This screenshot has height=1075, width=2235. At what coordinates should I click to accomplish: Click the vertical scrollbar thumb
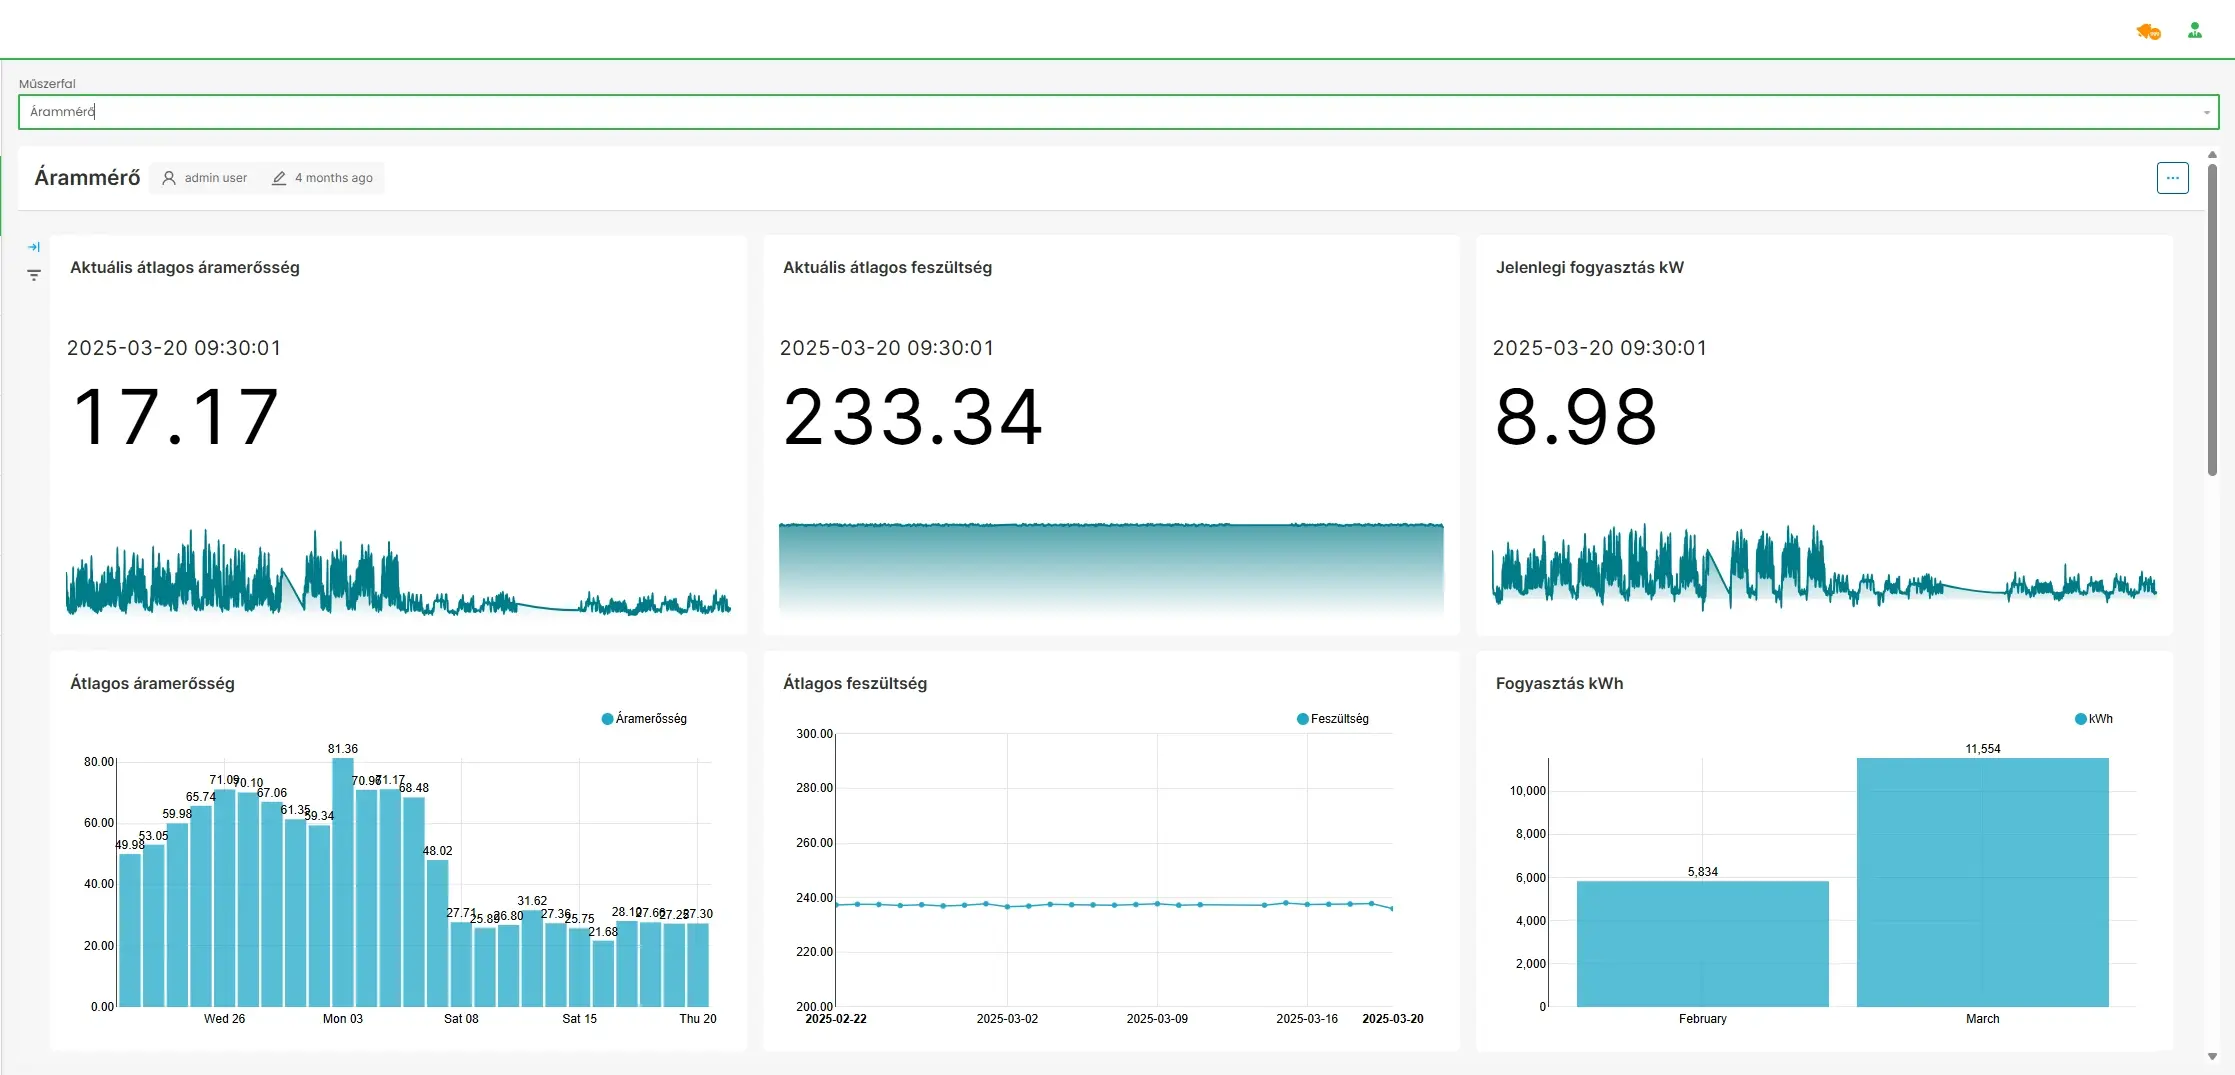click(x=2212, y=320)
